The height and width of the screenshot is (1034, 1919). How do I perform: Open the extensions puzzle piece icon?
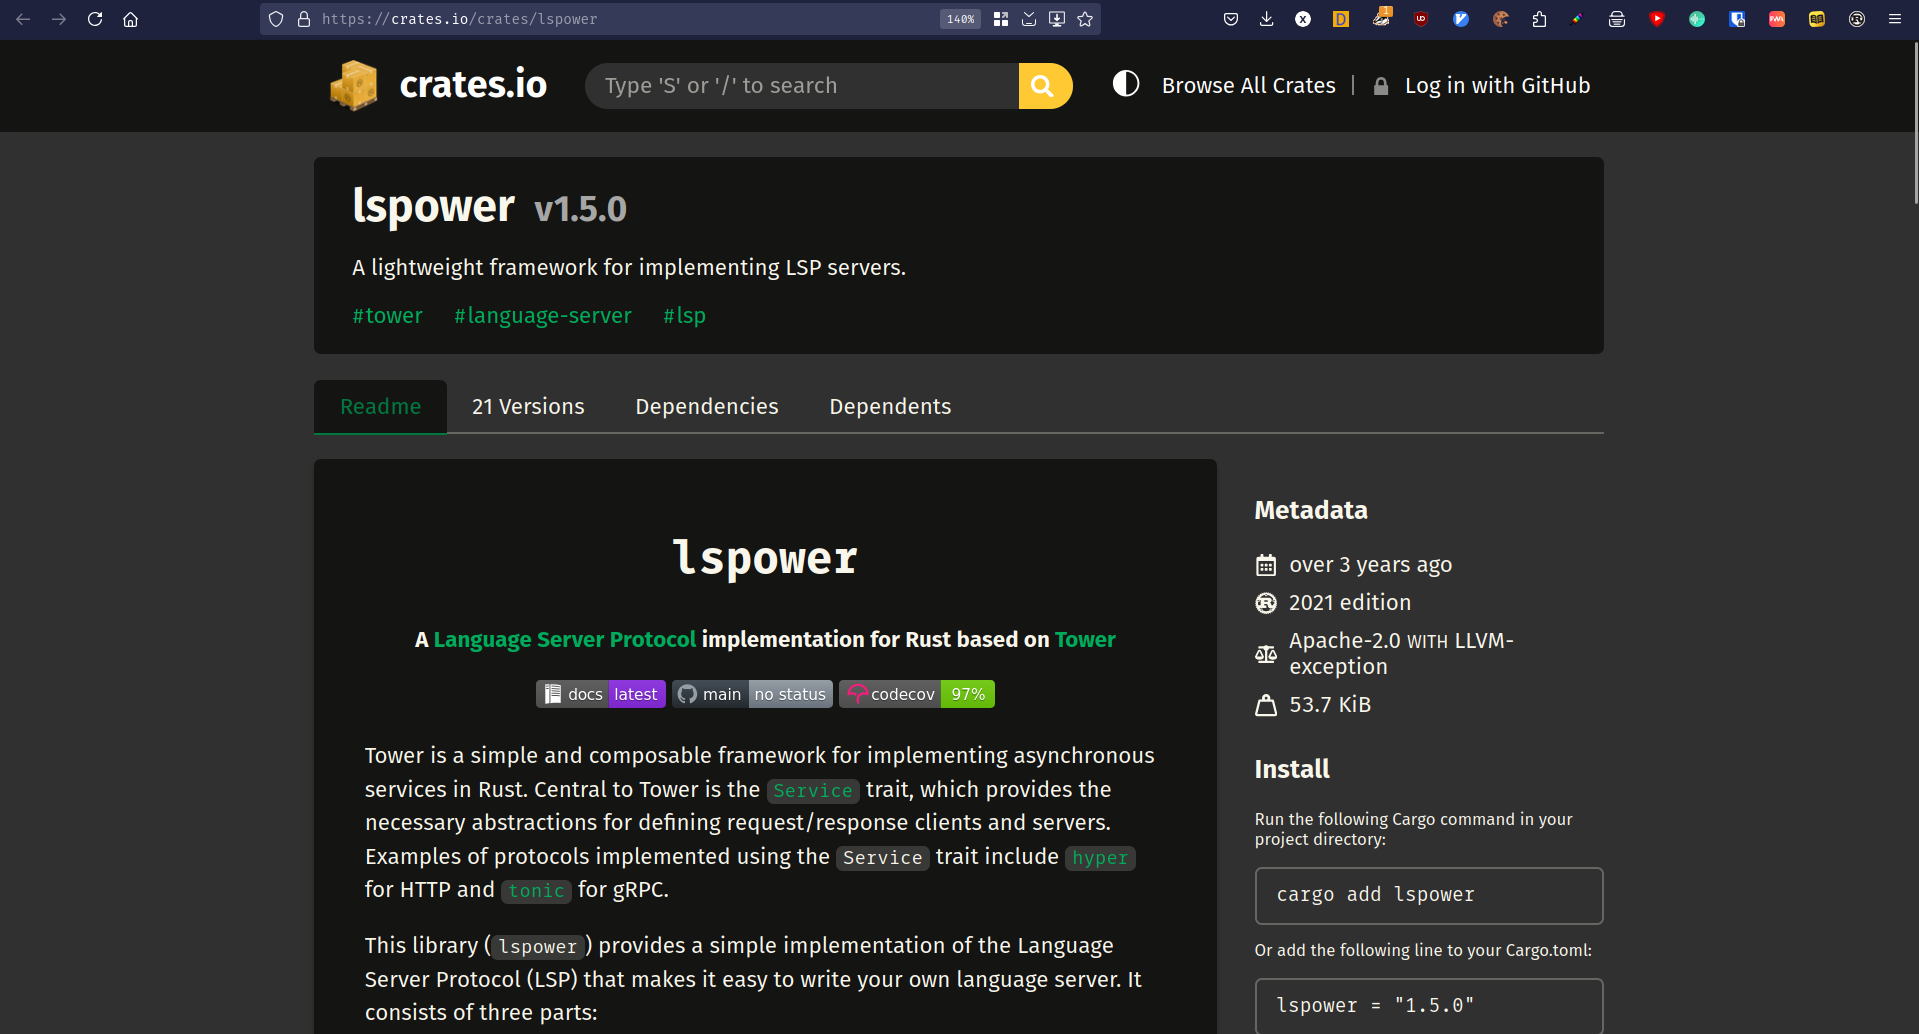pyautogui.click(x=1539, y=19)
